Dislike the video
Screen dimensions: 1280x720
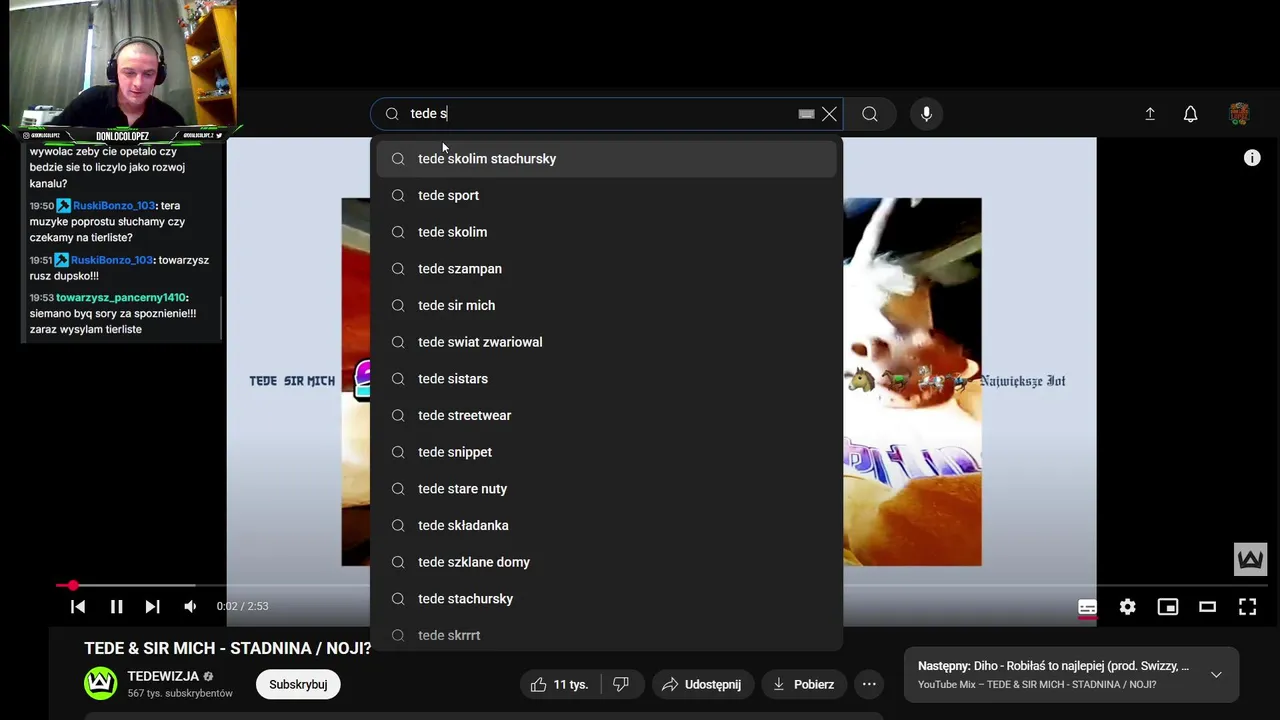point(621,684)
